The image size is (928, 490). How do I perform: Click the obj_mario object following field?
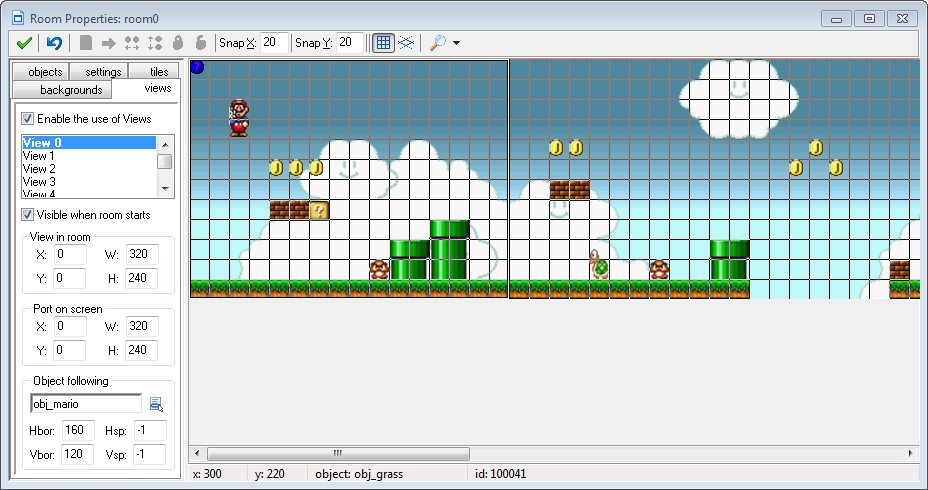click(x=86, y=404)
